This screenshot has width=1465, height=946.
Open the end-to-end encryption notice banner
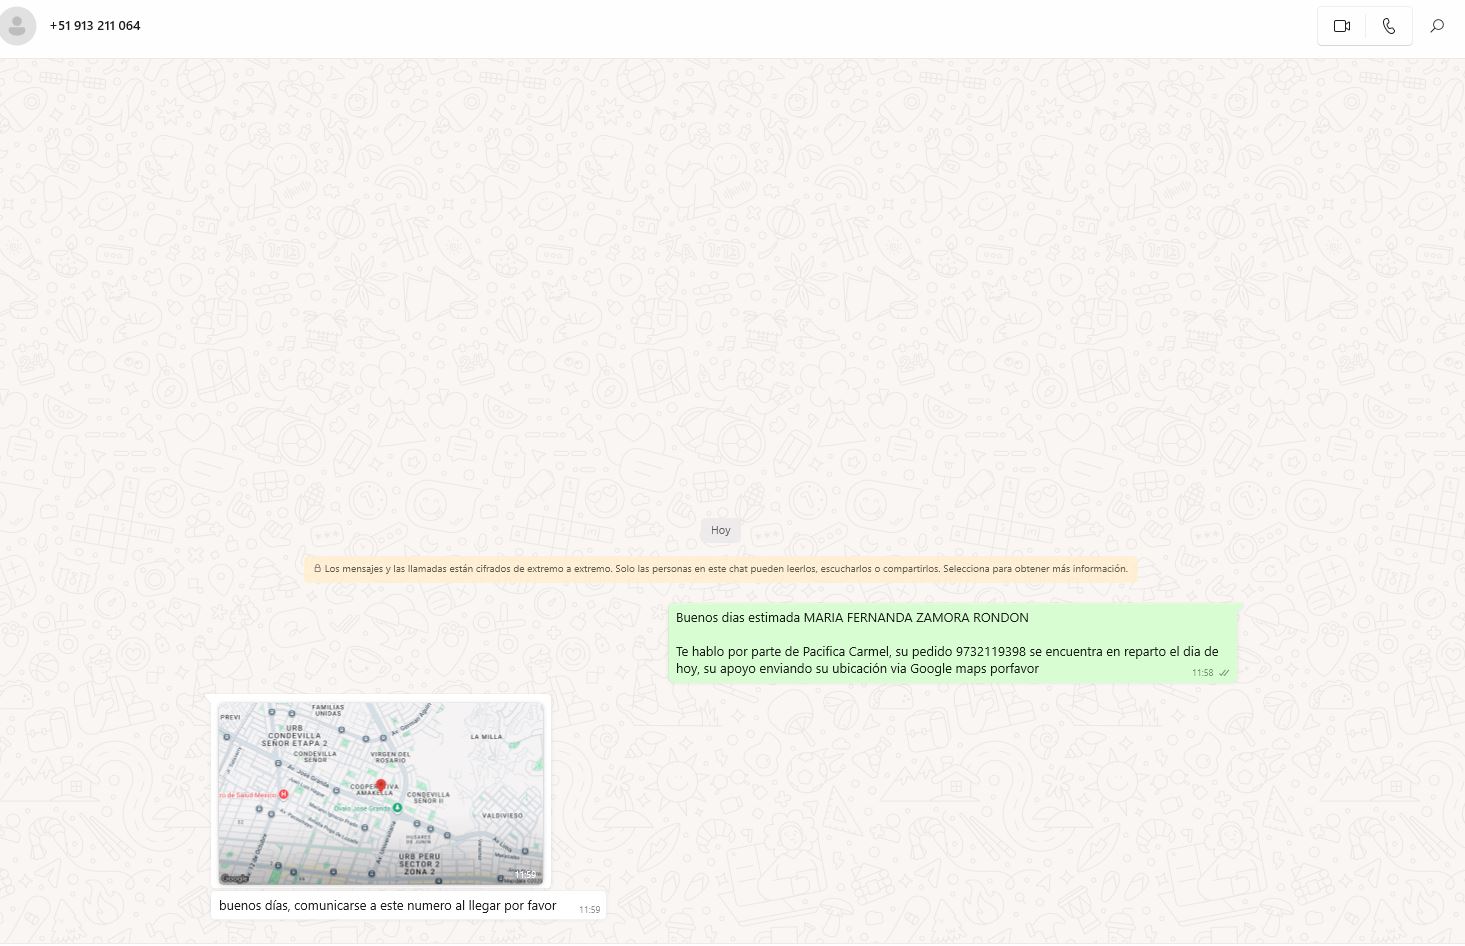coord(720,569)
